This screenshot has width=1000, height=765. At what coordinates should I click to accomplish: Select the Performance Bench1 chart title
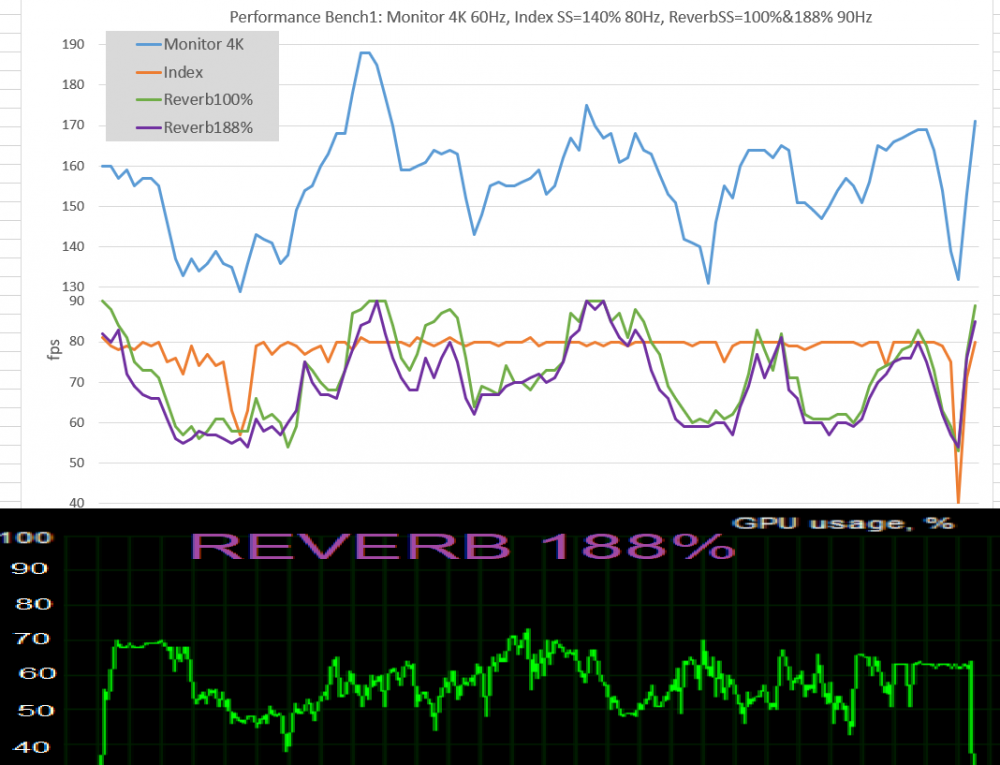[x=552, y=17]
